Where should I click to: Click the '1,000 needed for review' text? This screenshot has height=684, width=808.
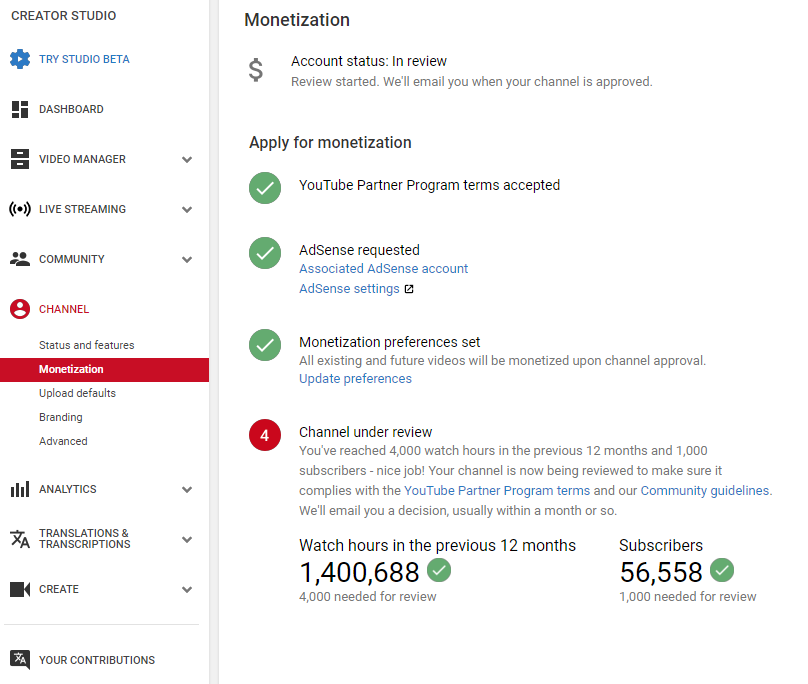(688, 597)
